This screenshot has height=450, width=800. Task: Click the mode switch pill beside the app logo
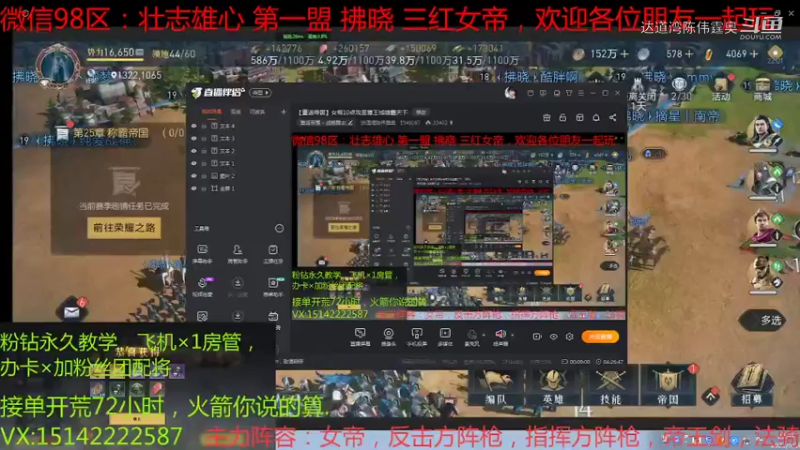coord(261,93)
